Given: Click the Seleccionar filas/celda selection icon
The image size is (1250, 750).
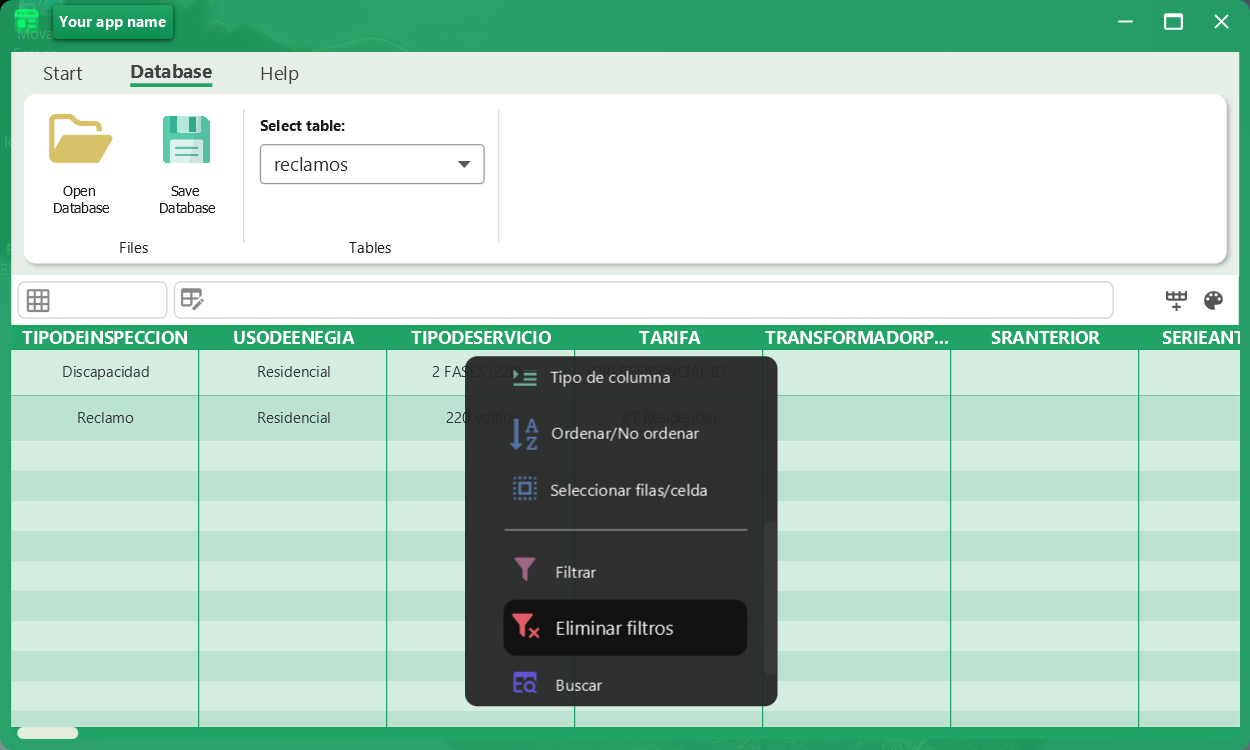Looking at the screenshot, I should [x=525, y=489].
